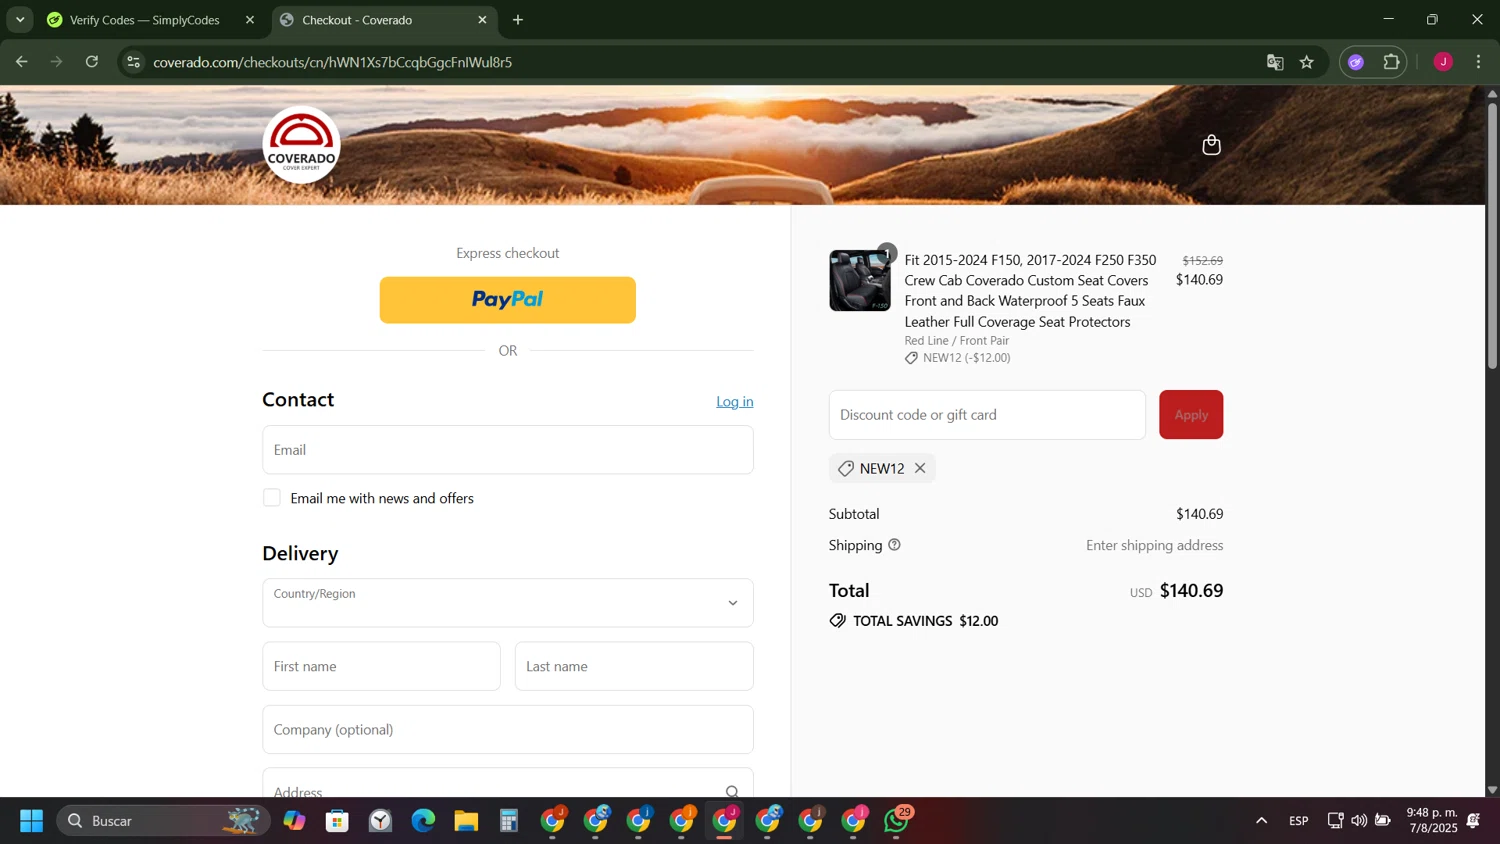Screen dimensions: 1500x844
Task: Launch Microsoft Edge from taskbar
Action: [423, 821]
